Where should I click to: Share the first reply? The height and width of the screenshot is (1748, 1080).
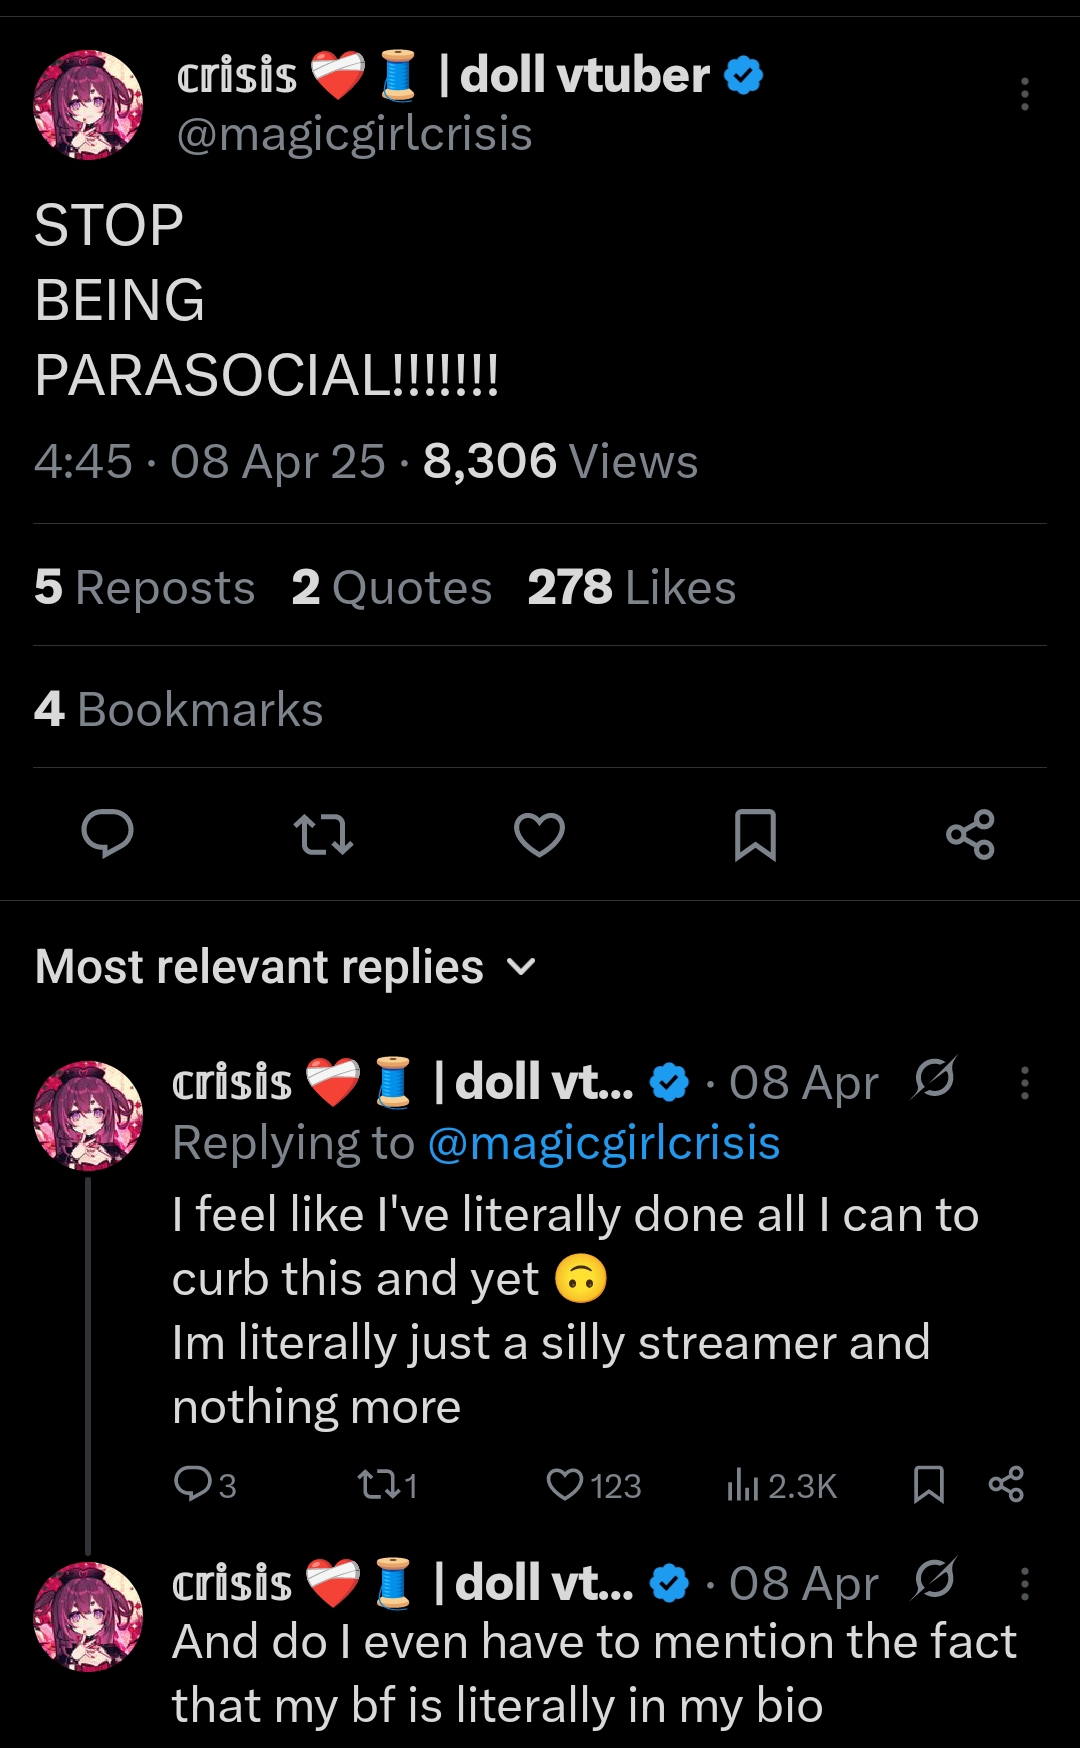[x=1006, y=1485]
